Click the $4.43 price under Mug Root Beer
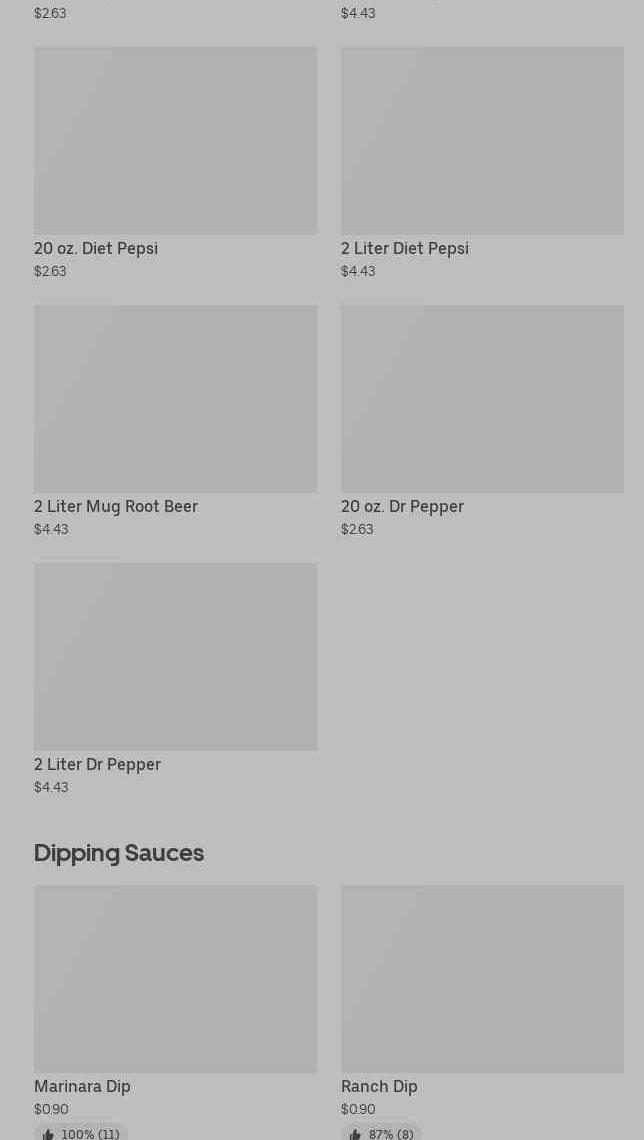This screenshot has height=1140, width=644. 51,529
